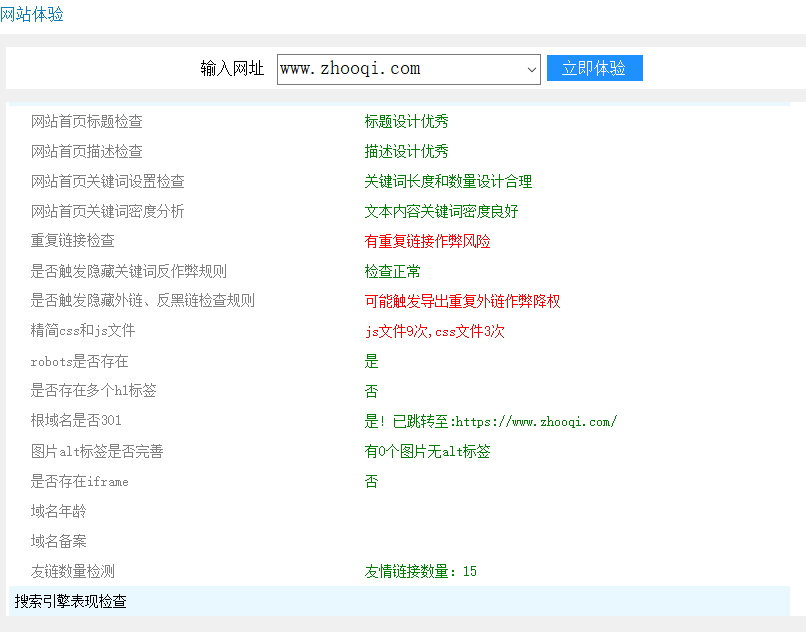The height and width of the screenshot is (632, 806).
Task: Click the 立即体验 button
Action: click(x=594, y=68)
